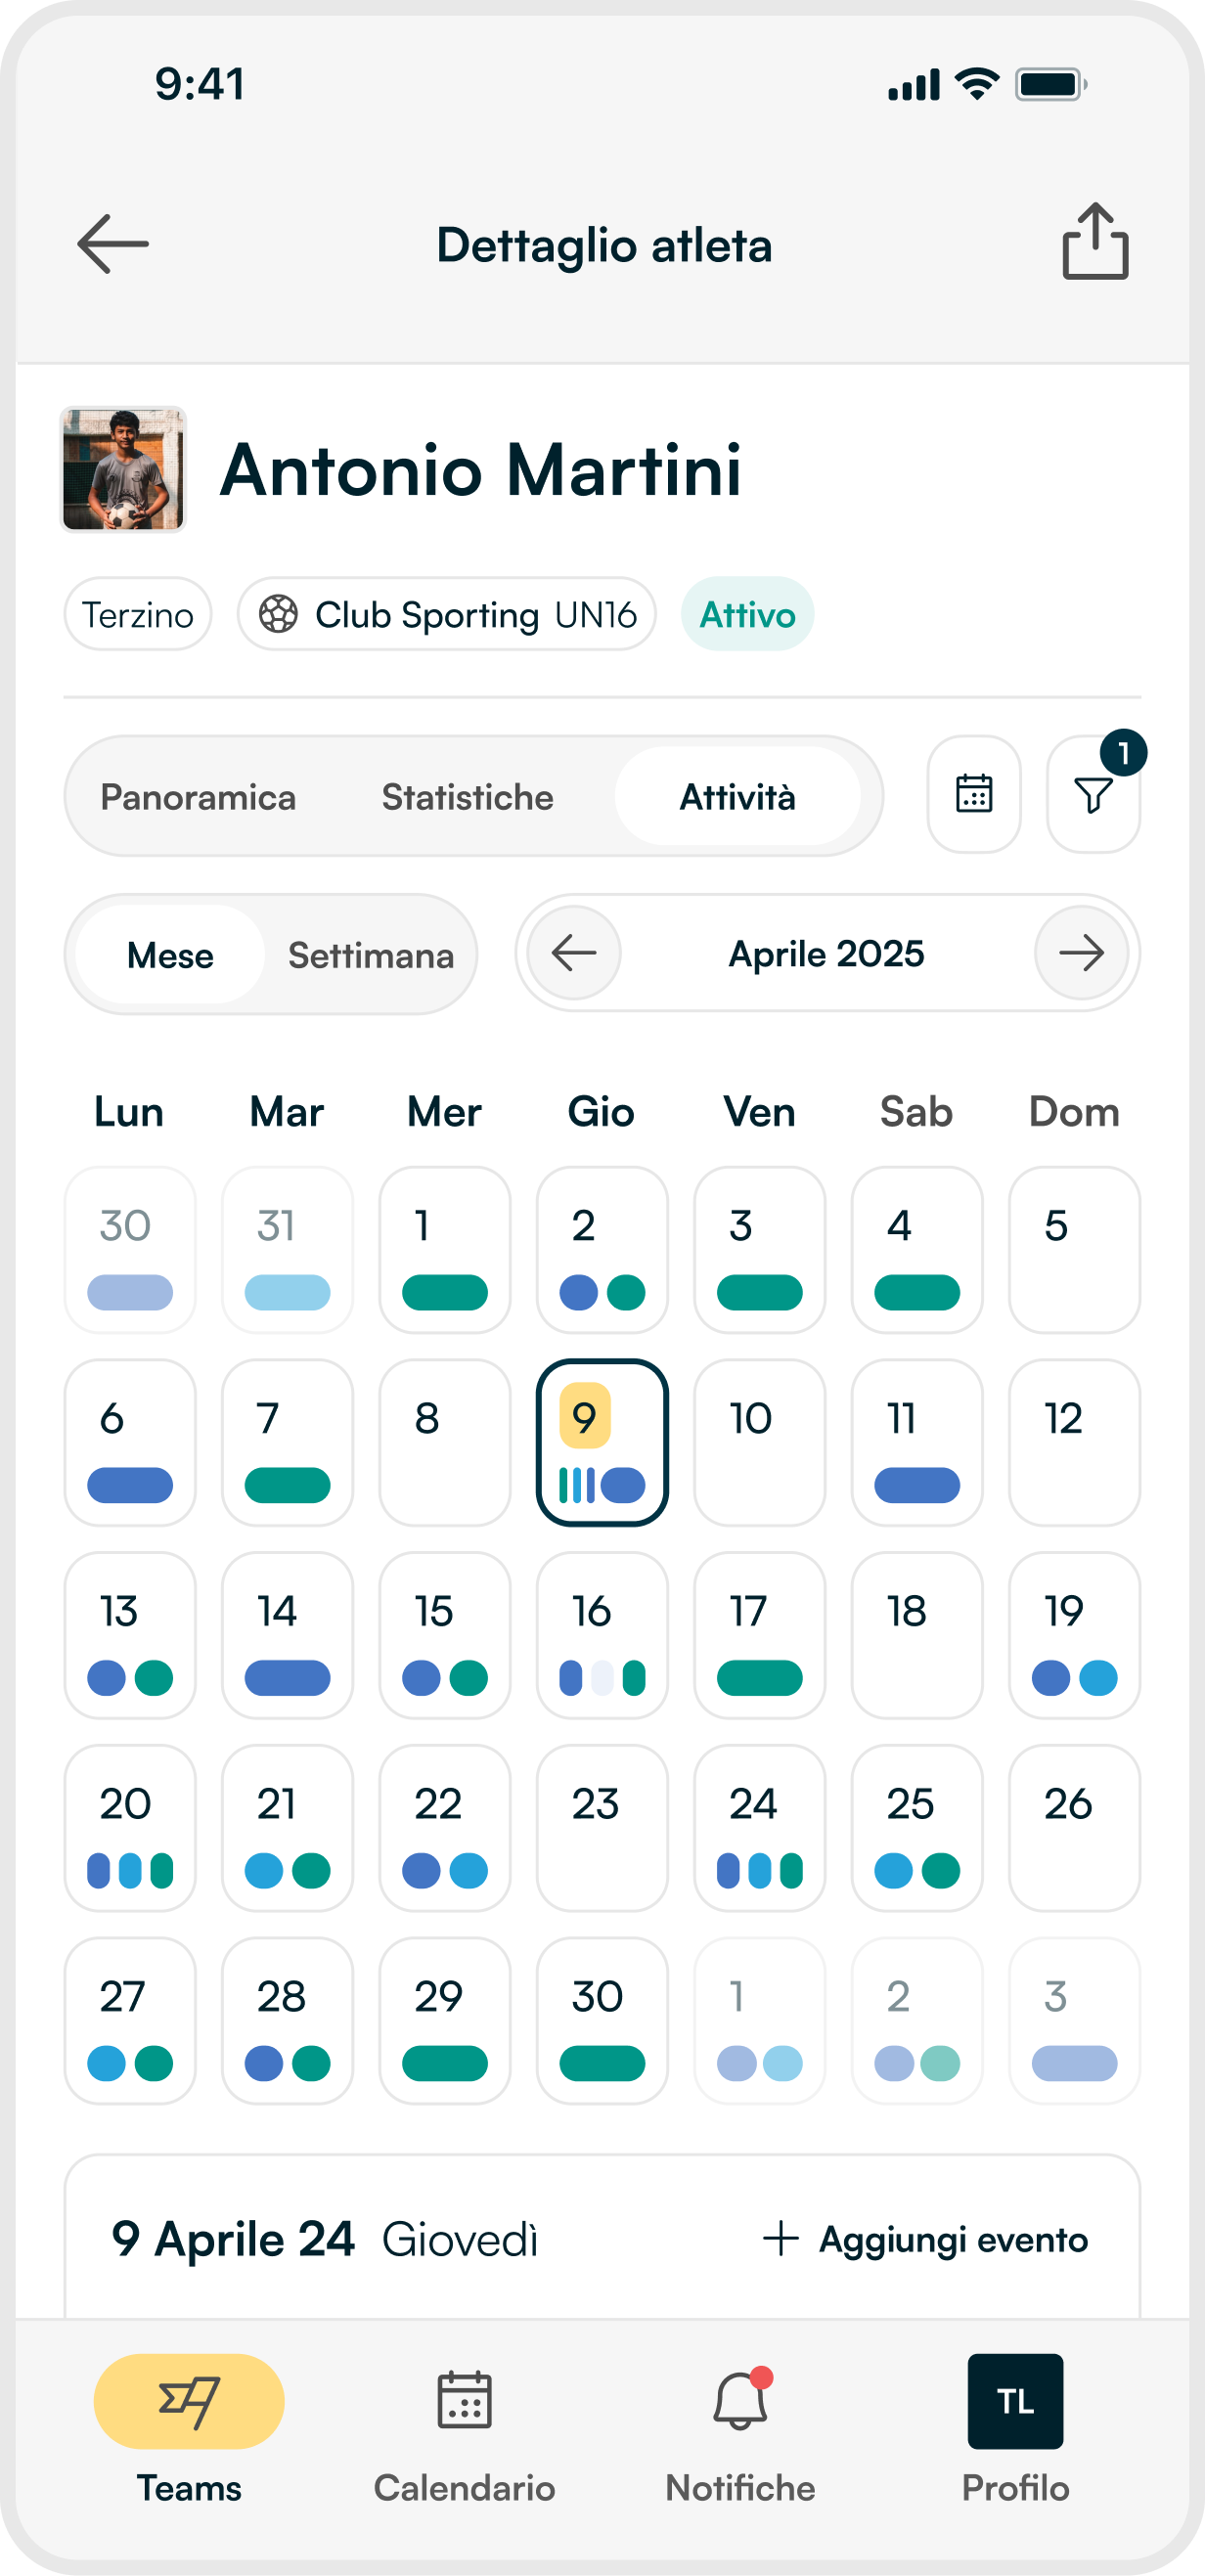Open the filter funnel icon
The width and height of the screenshot is (1205, 2576).
1093,795
